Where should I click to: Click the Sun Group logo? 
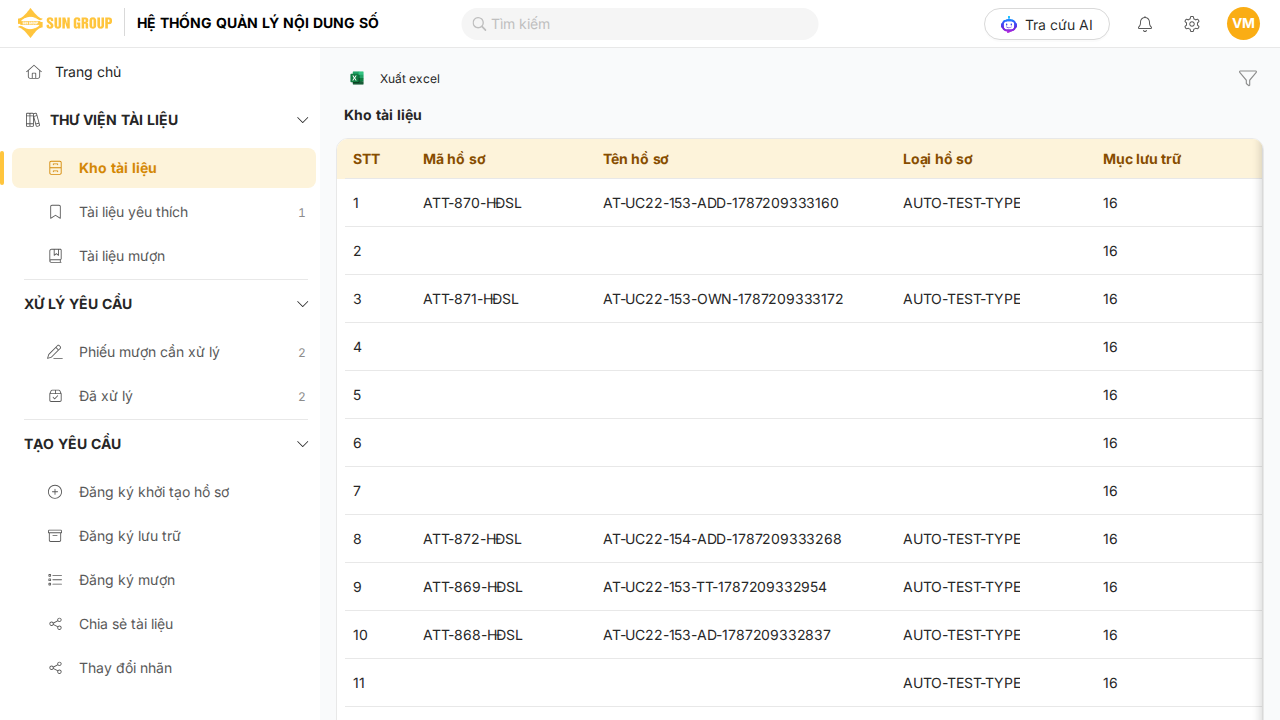pos(64,23)
